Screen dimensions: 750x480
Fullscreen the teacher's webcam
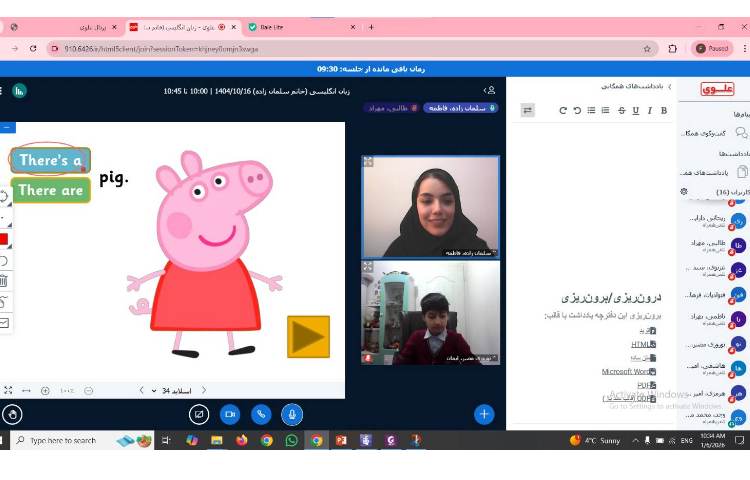point(368,162)
